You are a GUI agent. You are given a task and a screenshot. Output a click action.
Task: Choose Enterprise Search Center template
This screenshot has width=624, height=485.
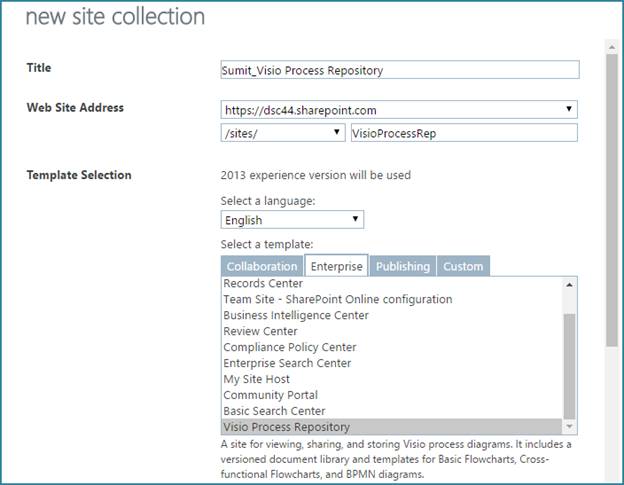287,363
